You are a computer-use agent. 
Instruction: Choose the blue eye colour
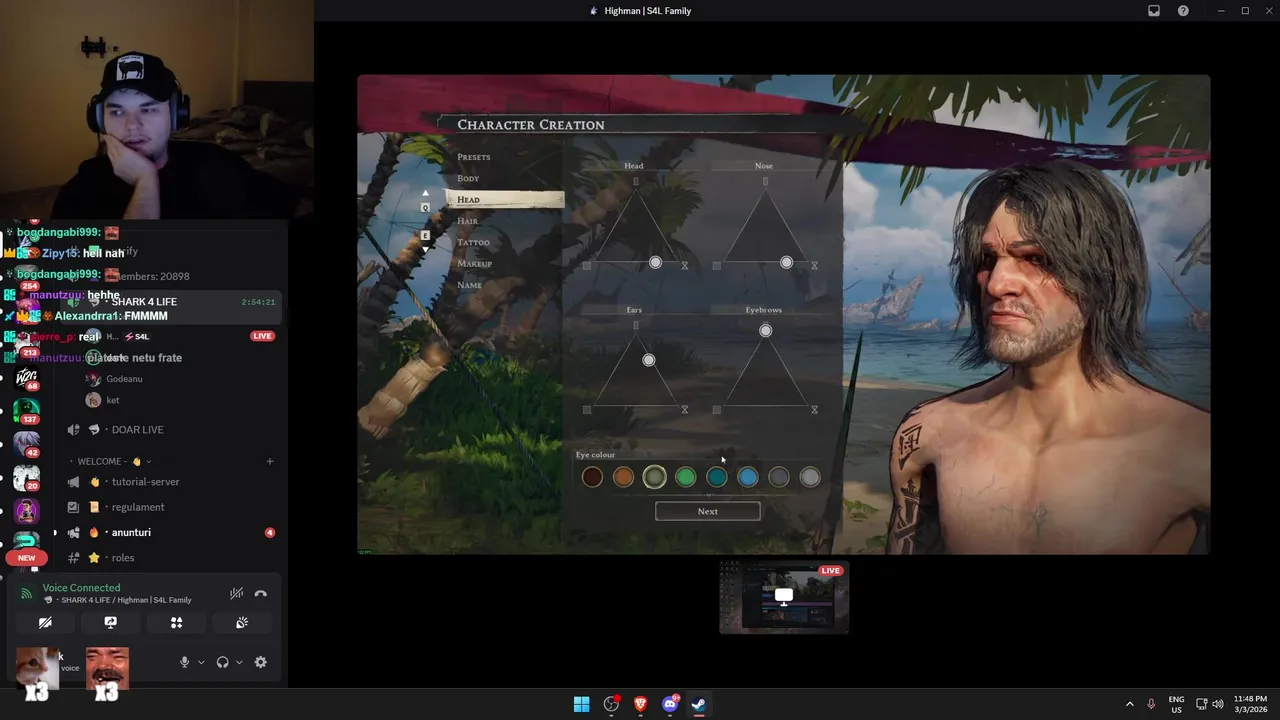click(x=748, y=478)
